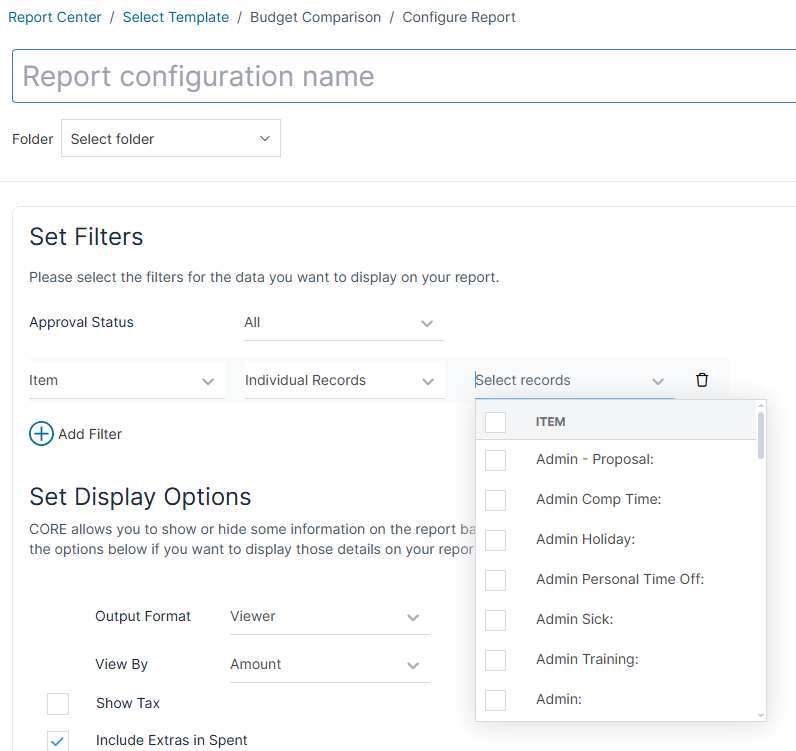Select the 'Admin Holiday:' row text
This screenshot has width=796, height=751.
586,539
